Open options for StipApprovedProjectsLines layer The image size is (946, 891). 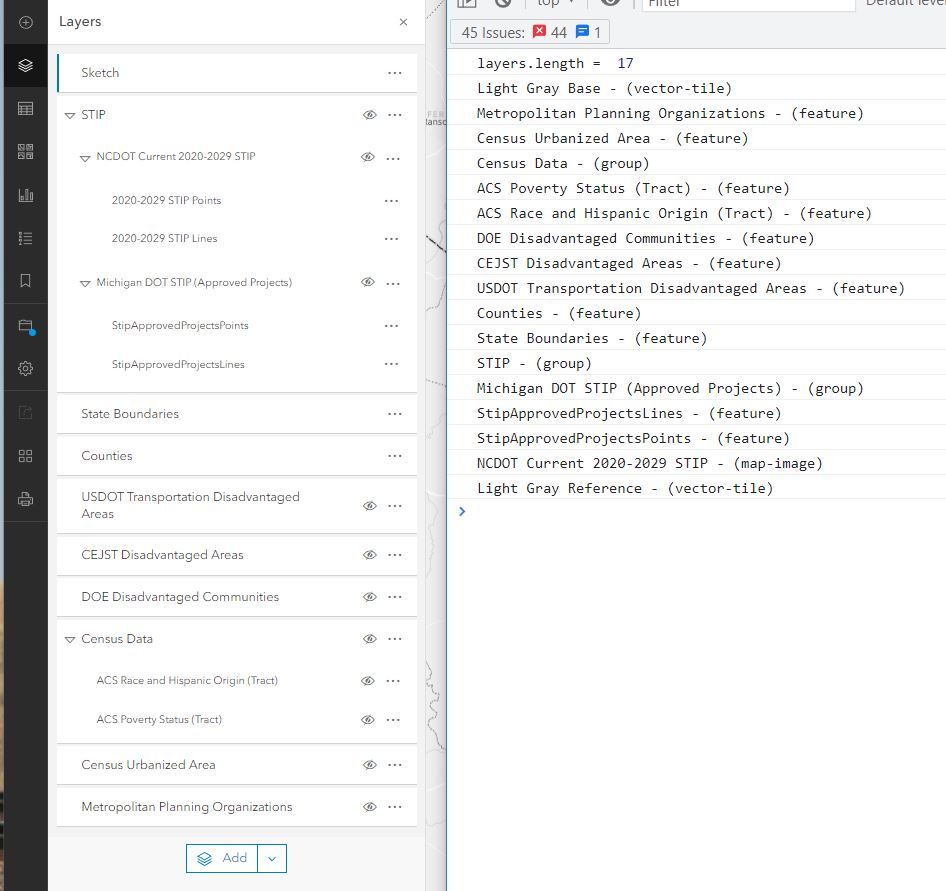pyautogui.click(x=392, y=364)
